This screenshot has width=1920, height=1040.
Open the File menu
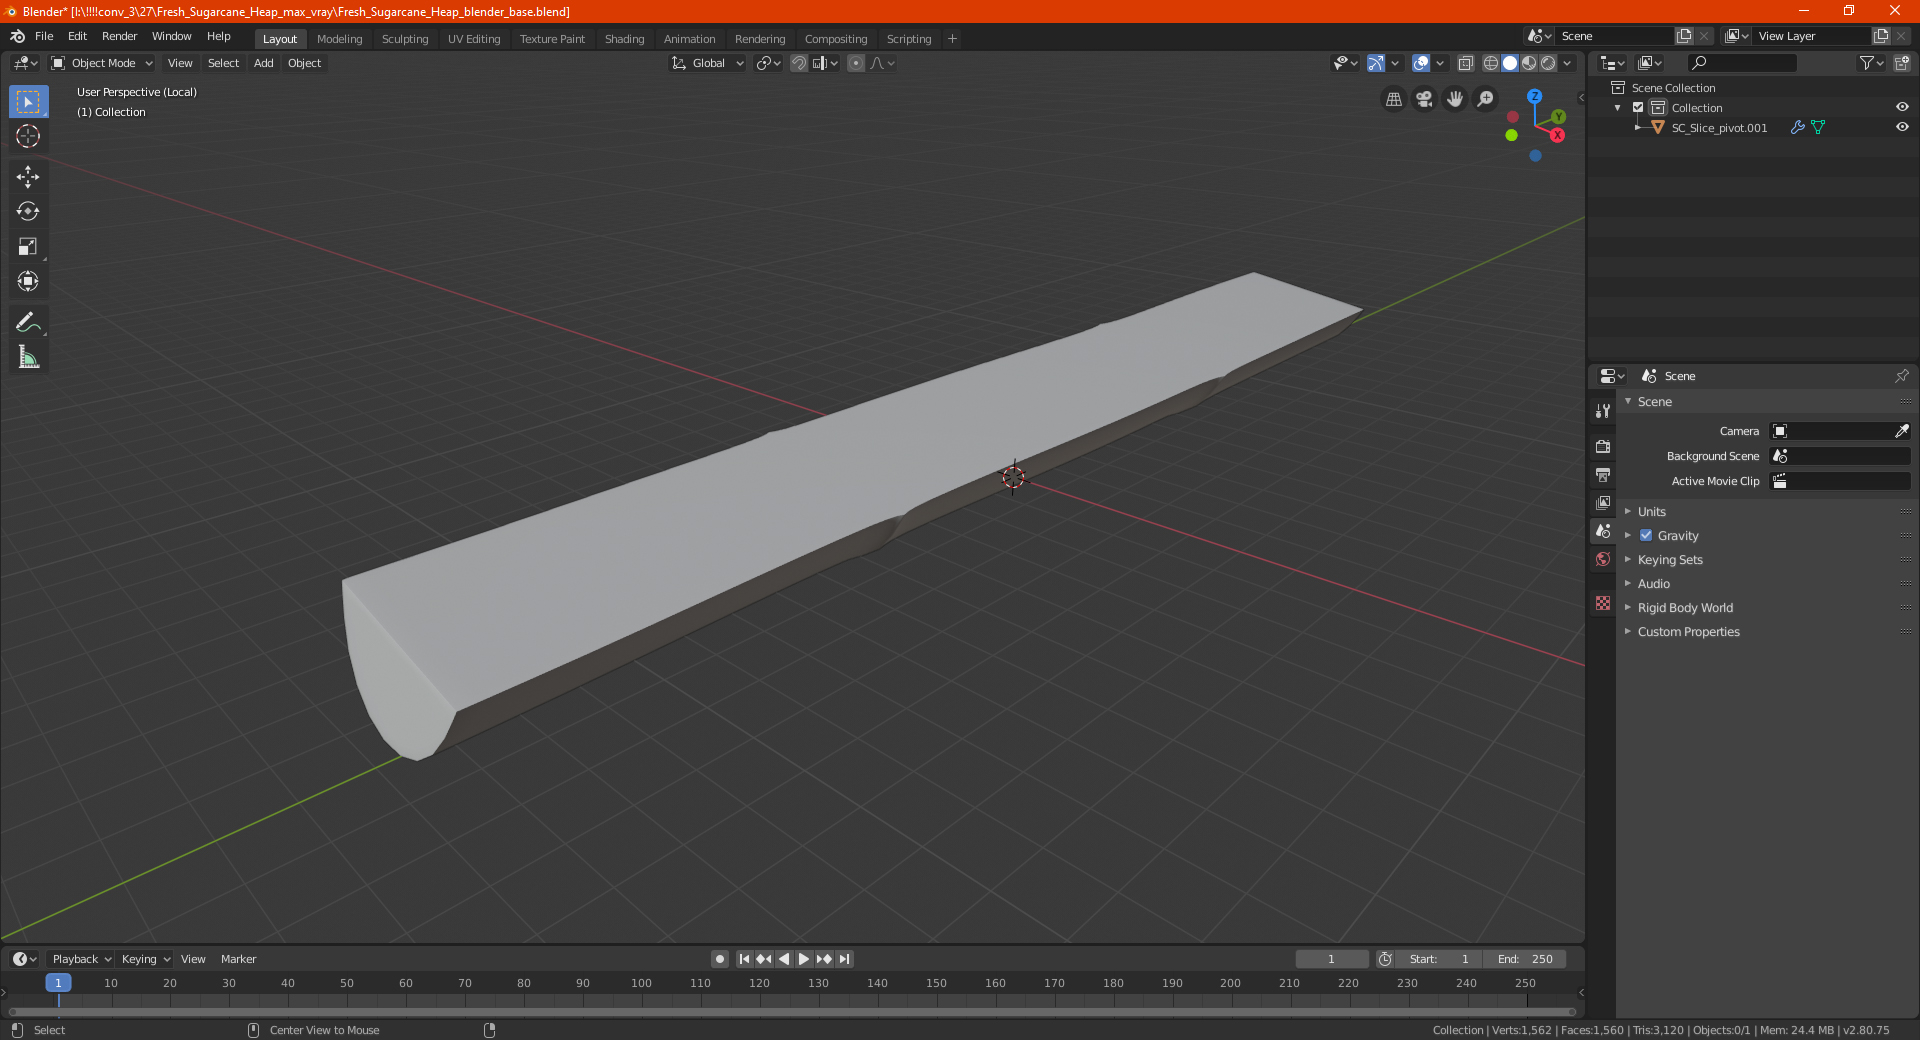44,36
